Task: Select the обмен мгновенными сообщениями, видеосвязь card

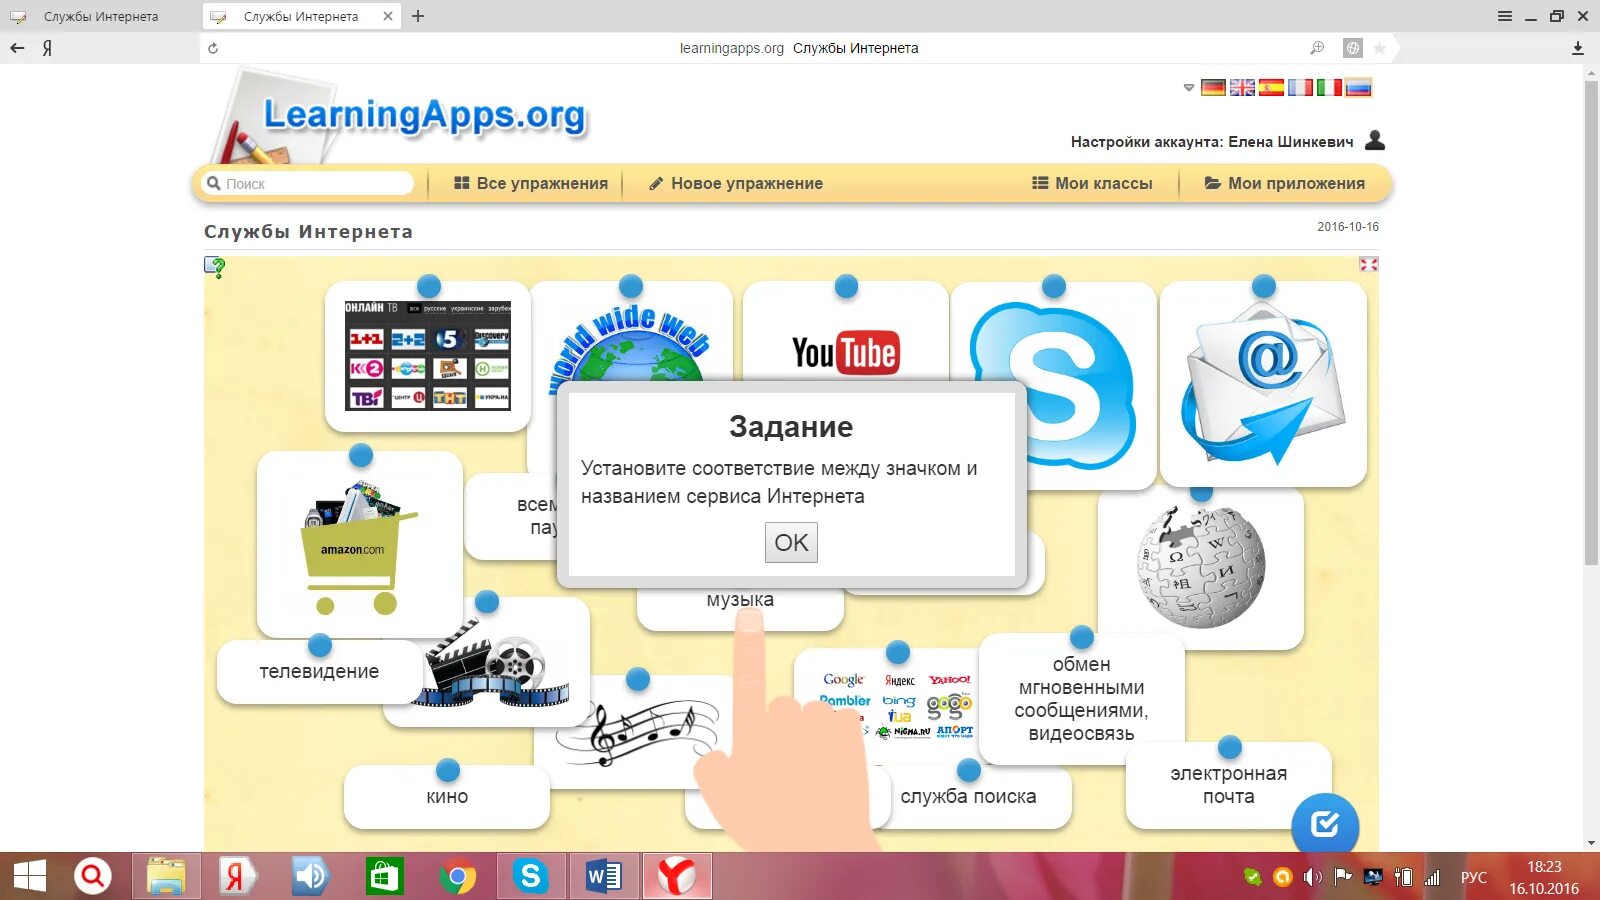Action: click(1081, 699)
